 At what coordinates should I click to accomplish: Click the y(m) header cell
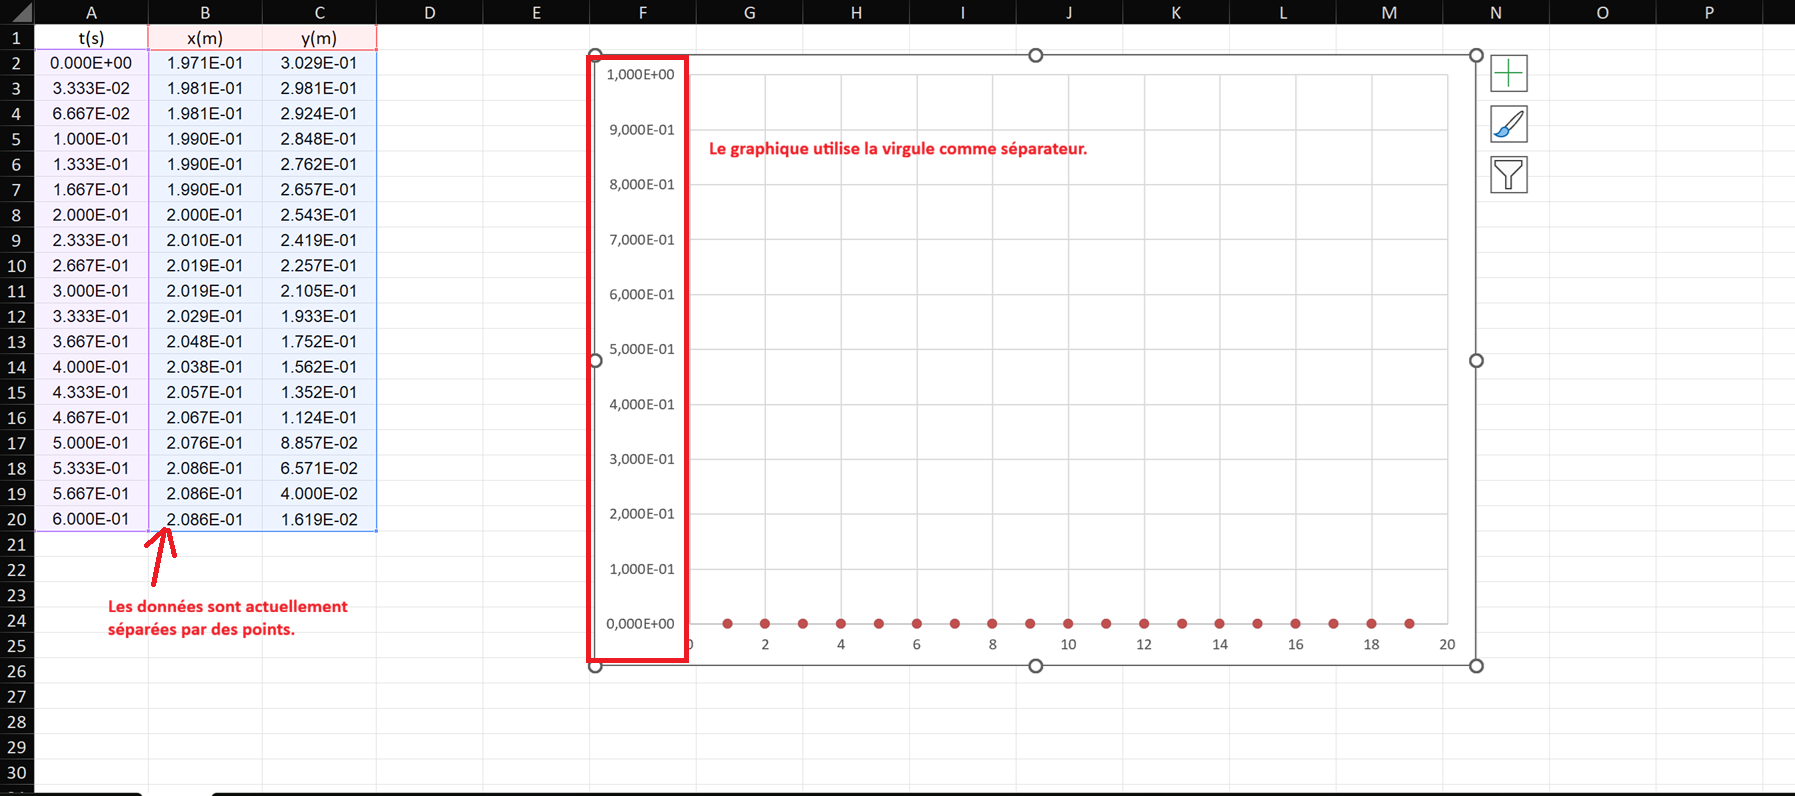click(x=319, y=37)
